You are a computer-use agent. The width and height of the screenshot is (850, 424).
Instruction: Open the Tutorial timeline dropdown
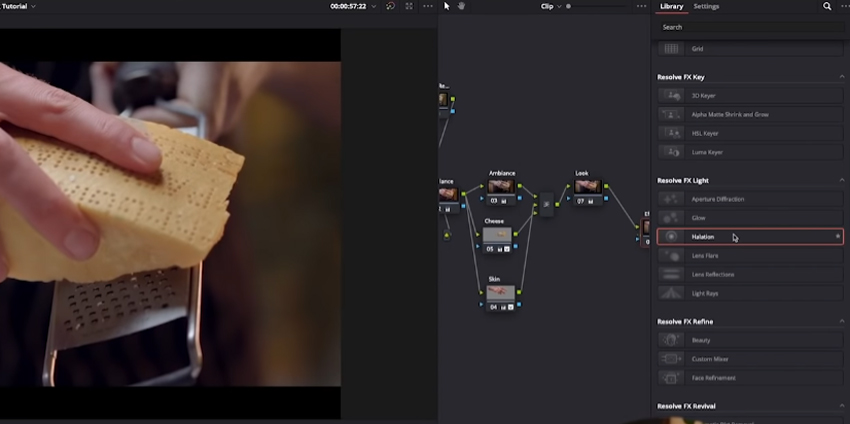[x=19, y=6]
